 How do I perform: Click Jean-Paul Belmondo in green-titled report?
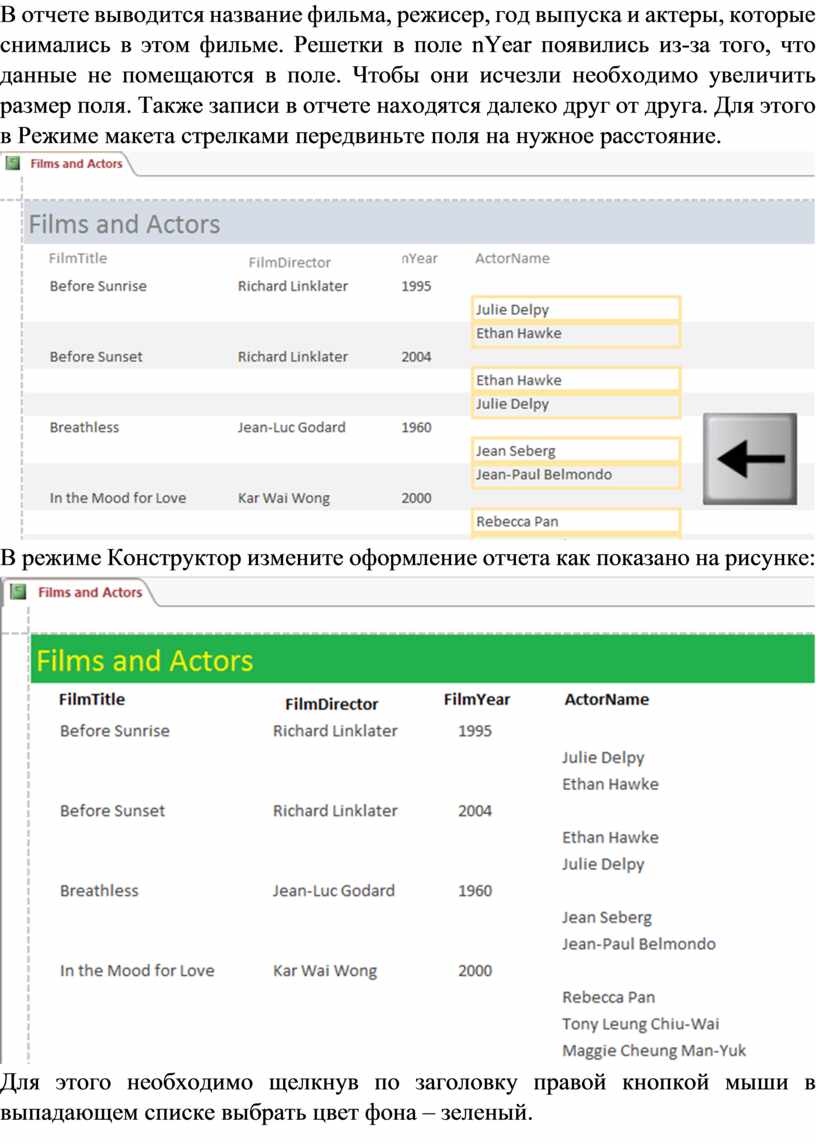coord(639,944)
